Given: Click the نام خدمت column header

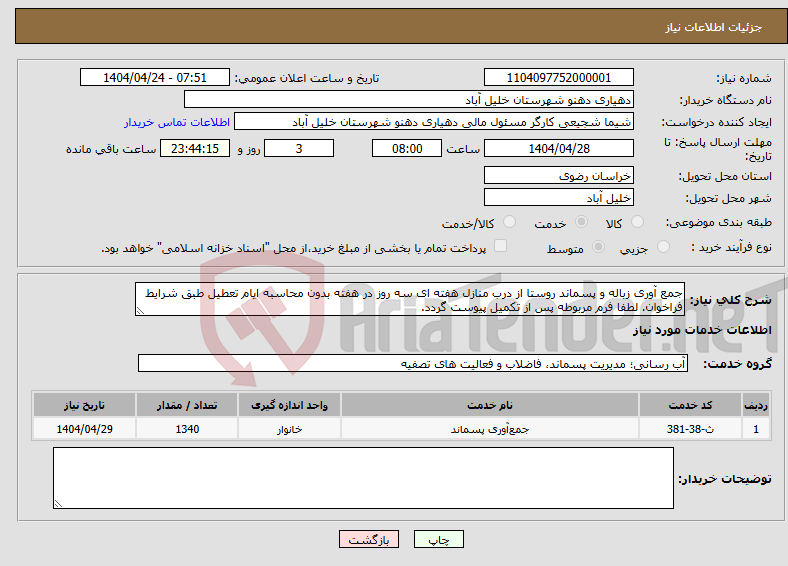Looking at the screenshot, I should tap(489, 405).
